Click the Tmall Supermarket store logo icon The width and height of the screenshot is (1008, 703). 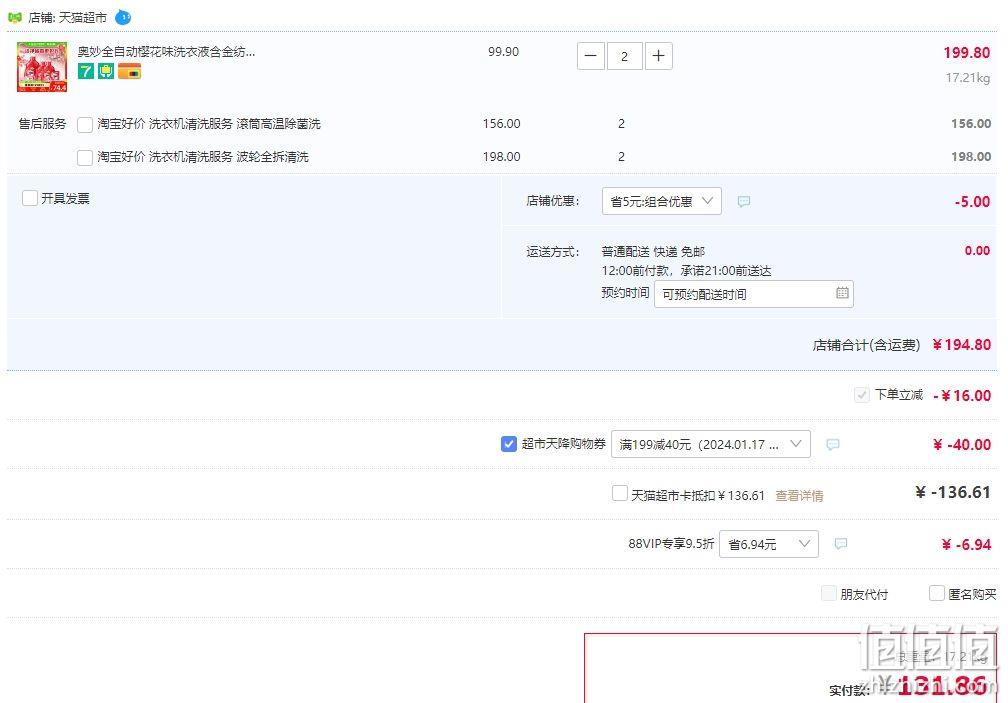tap(15, 17)
